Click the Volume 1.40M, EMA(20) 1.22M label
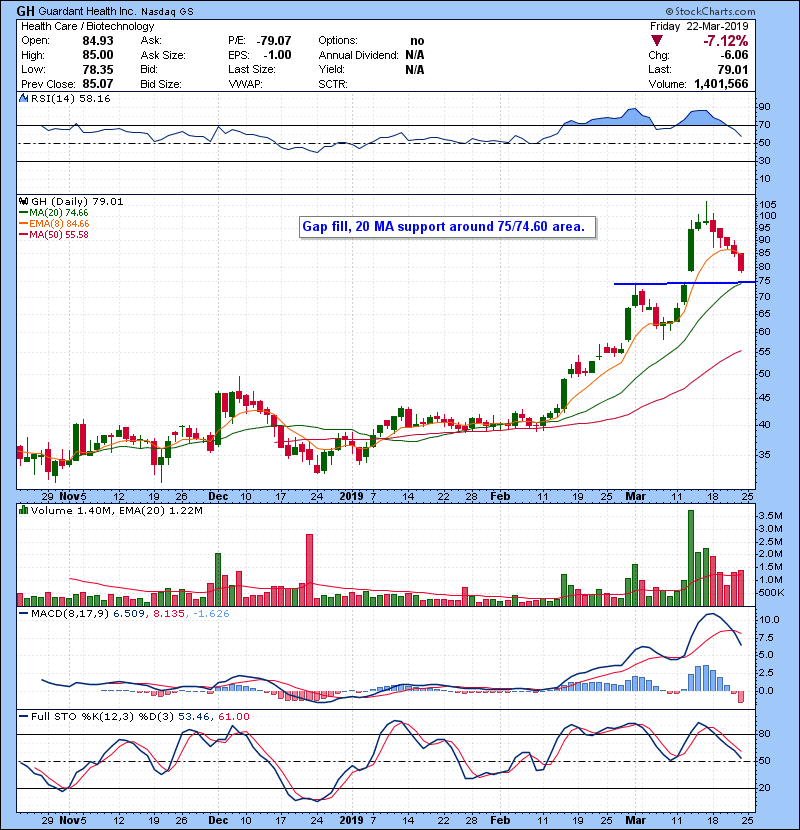The width and height of the screenshot is (800, 830). tap(116, 510)
